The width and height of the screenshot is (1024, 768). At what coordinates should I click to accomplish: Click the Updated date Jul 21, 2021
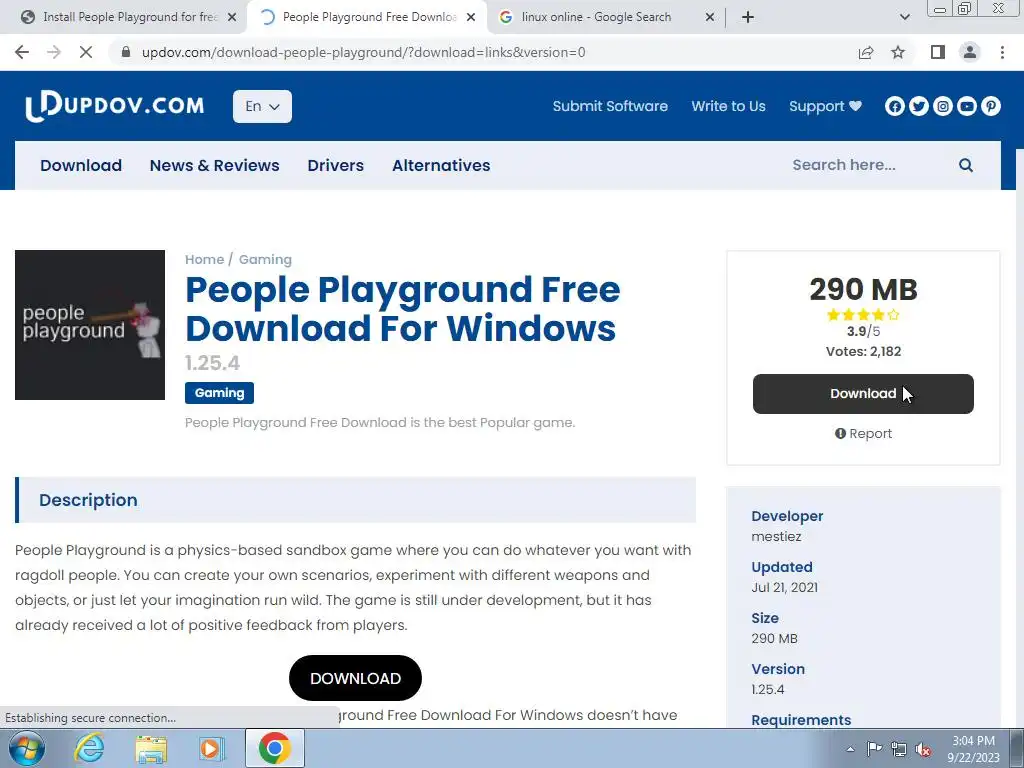pyautogui.click(x=784, y=587)
